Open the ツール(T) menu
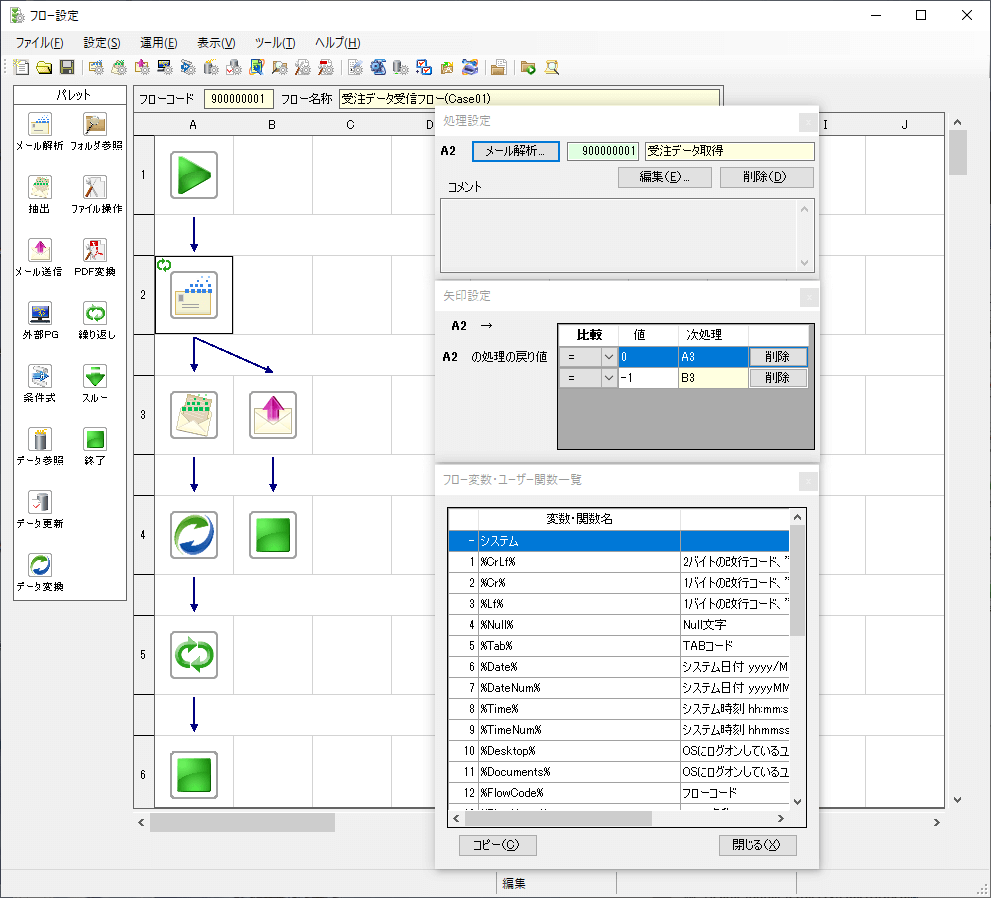This screenshot has height=898, width=991. (x=275, y=43)
